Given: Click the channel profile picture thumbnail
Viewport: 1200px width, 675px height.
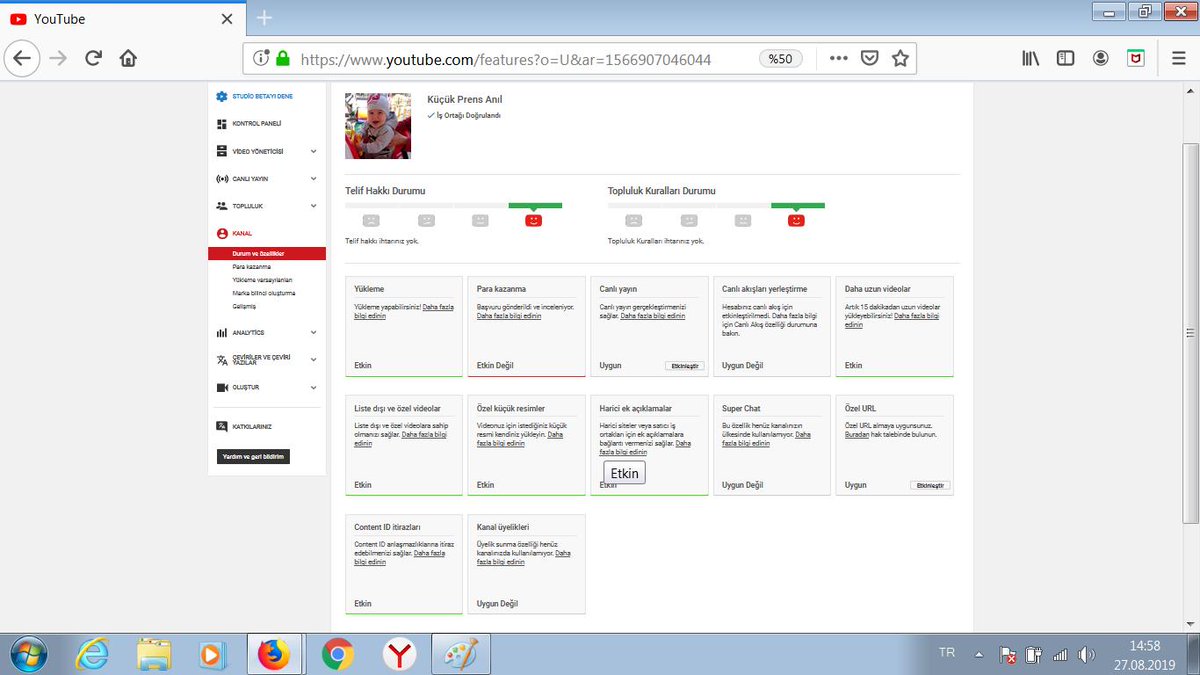Looking at the screenshot, I should (378, 126).
